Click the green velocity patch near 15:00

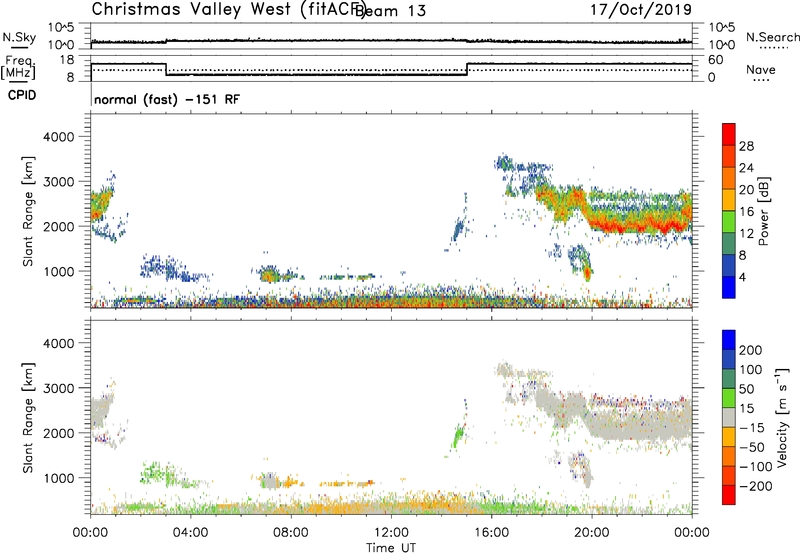tap(458, 435)
